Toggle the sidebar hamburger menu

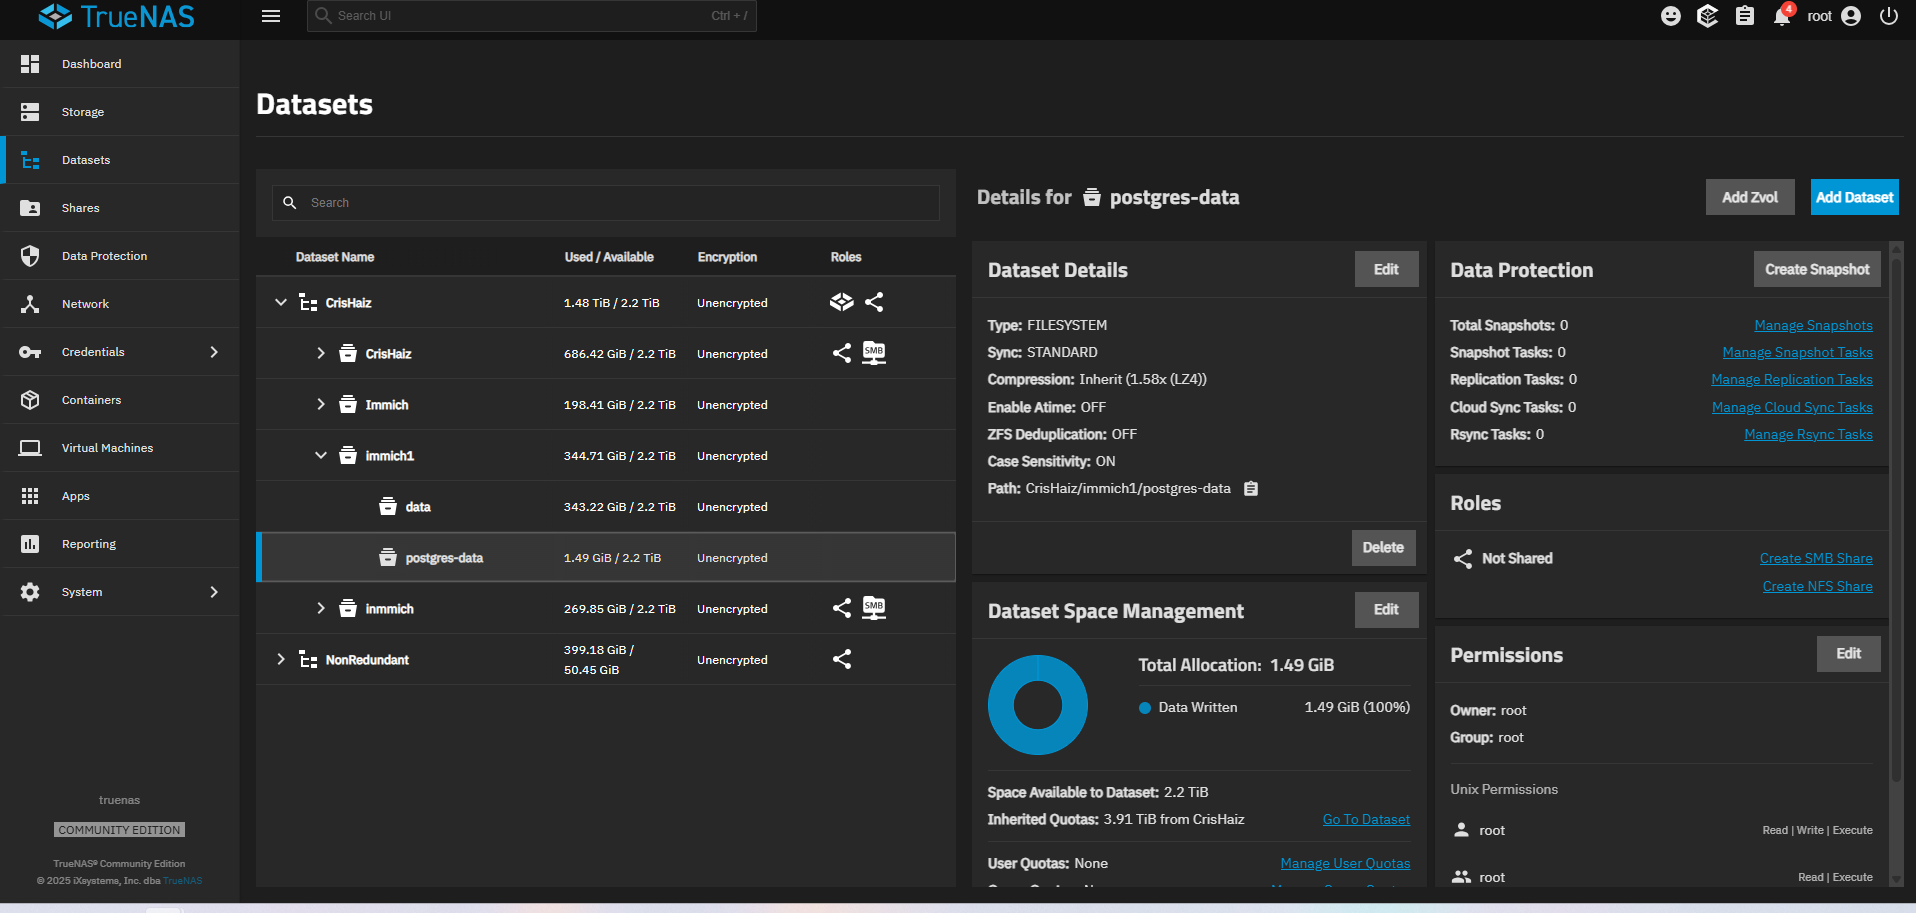click(271, 16)
